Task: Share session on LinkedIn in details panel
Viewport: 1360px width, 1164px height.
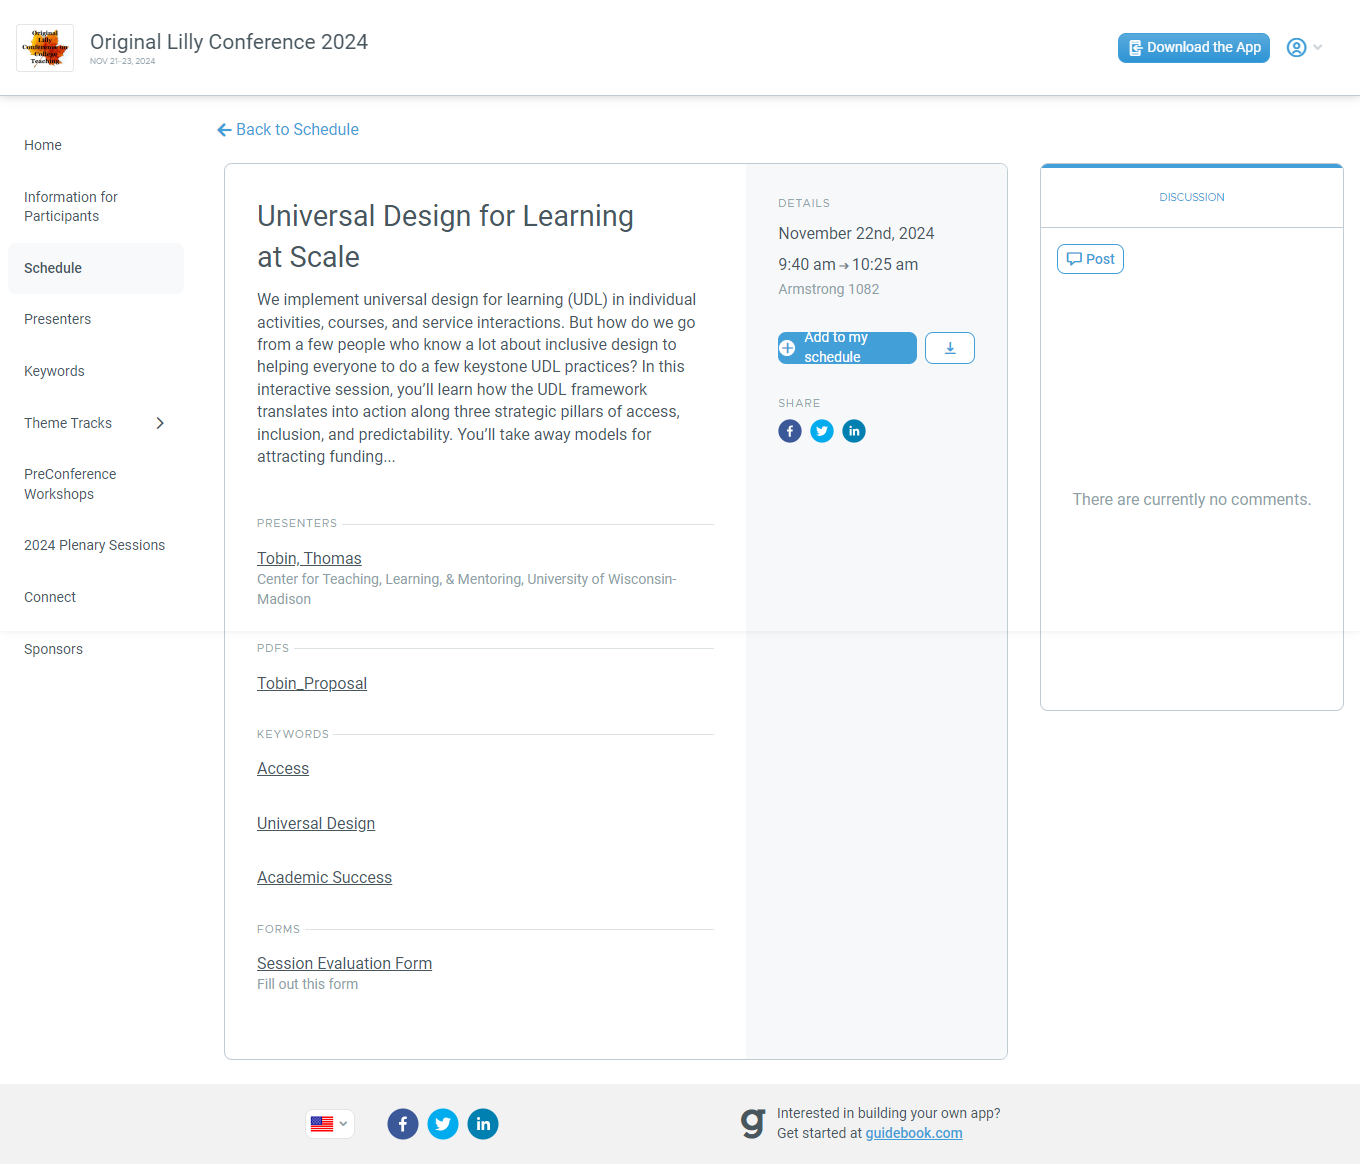Action: 854,431
